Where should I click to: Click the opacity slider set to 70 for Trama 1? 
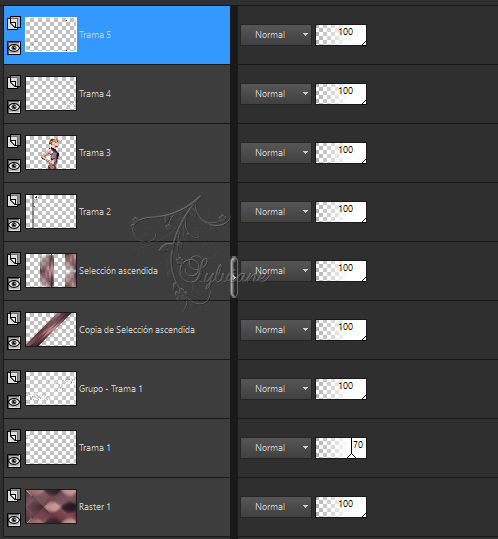click(341, 448)
